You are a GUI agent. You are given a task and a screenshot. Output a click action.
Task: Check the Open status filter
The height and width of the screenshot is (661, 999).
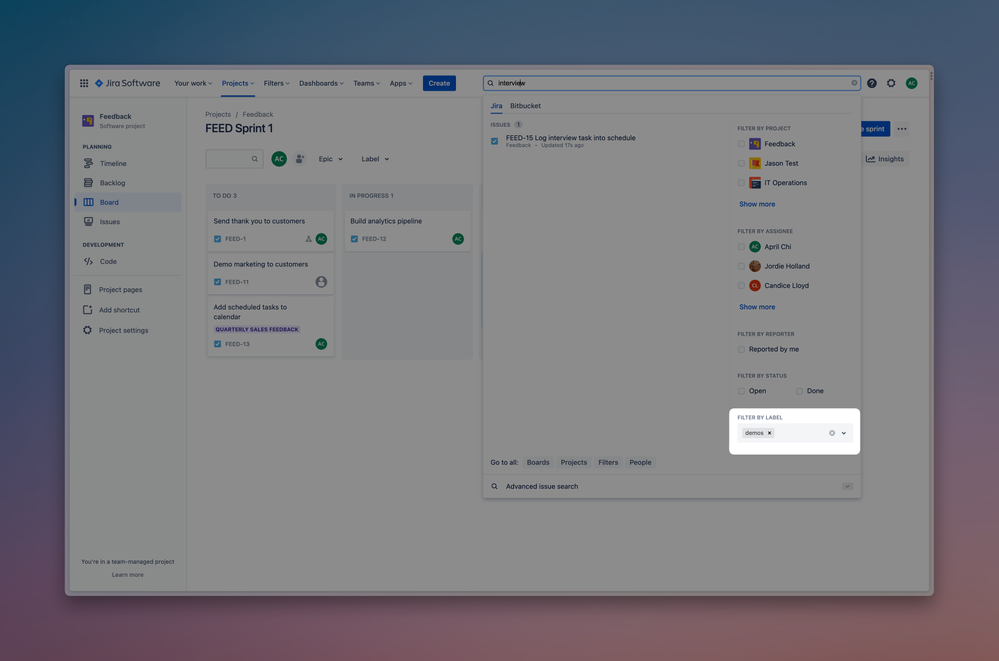741,391
